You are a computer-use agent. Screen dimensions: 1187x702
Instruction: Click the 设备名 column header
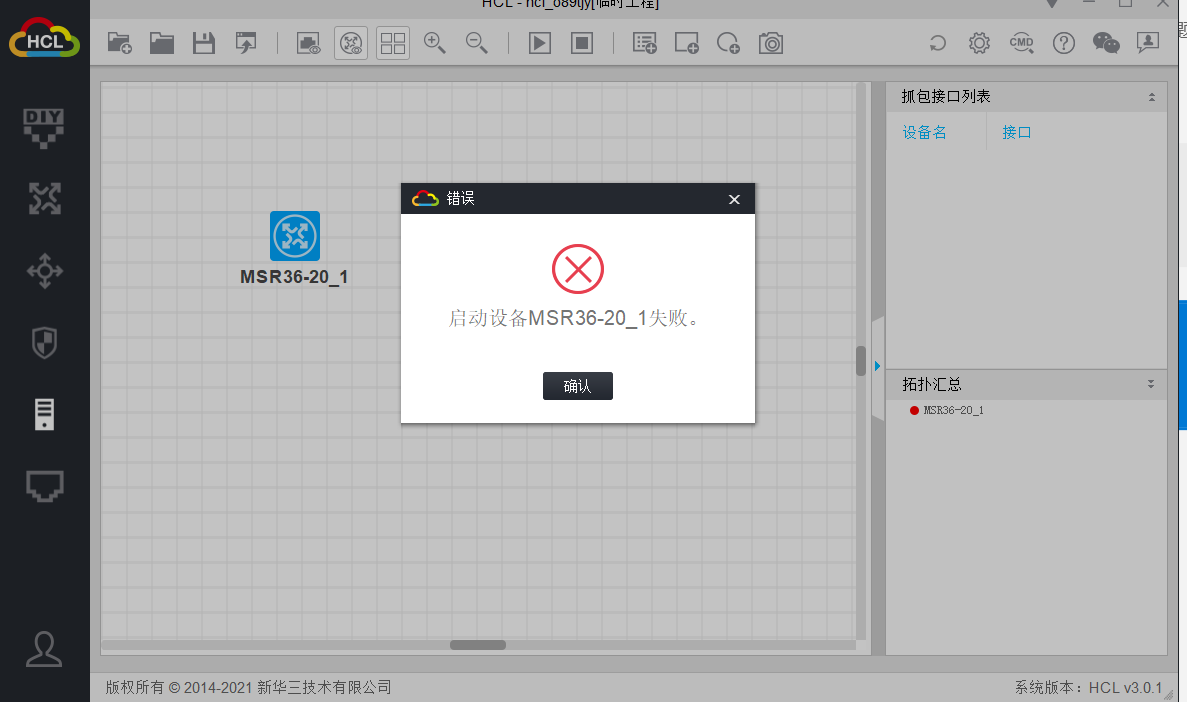tap(924, 133)
